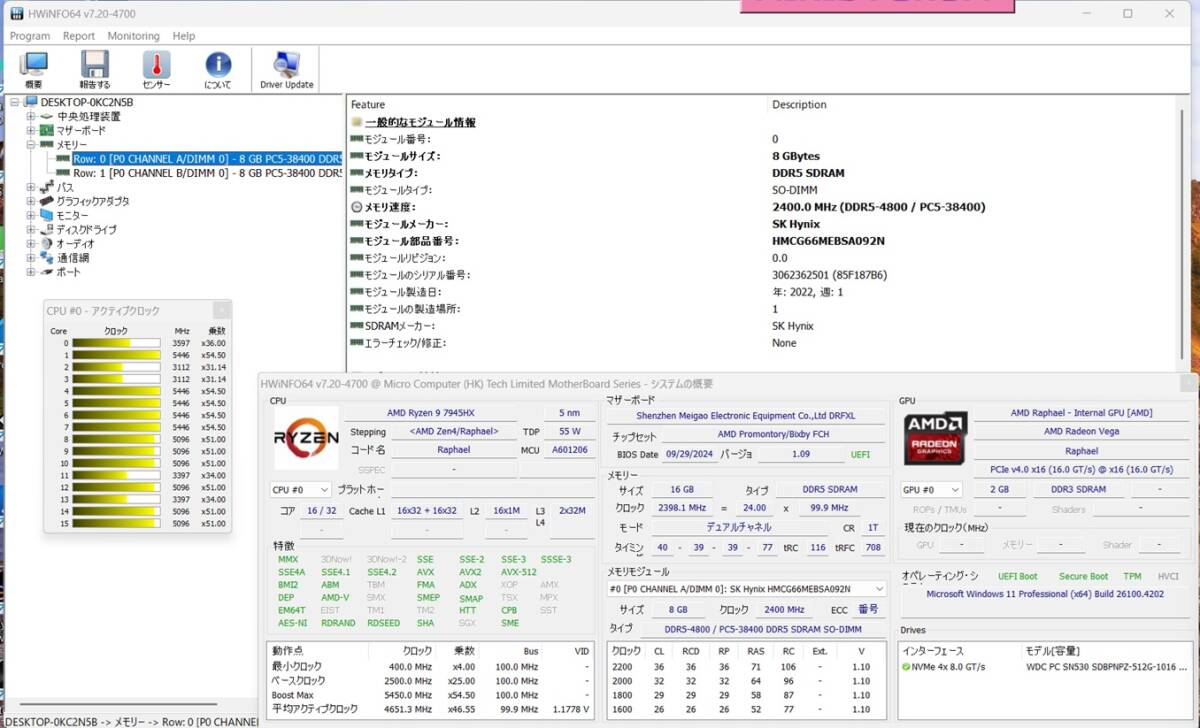Click the 平均アクティブクロック row
The width and height of the screenshot is (1200, 728).
tap(430, 709)
